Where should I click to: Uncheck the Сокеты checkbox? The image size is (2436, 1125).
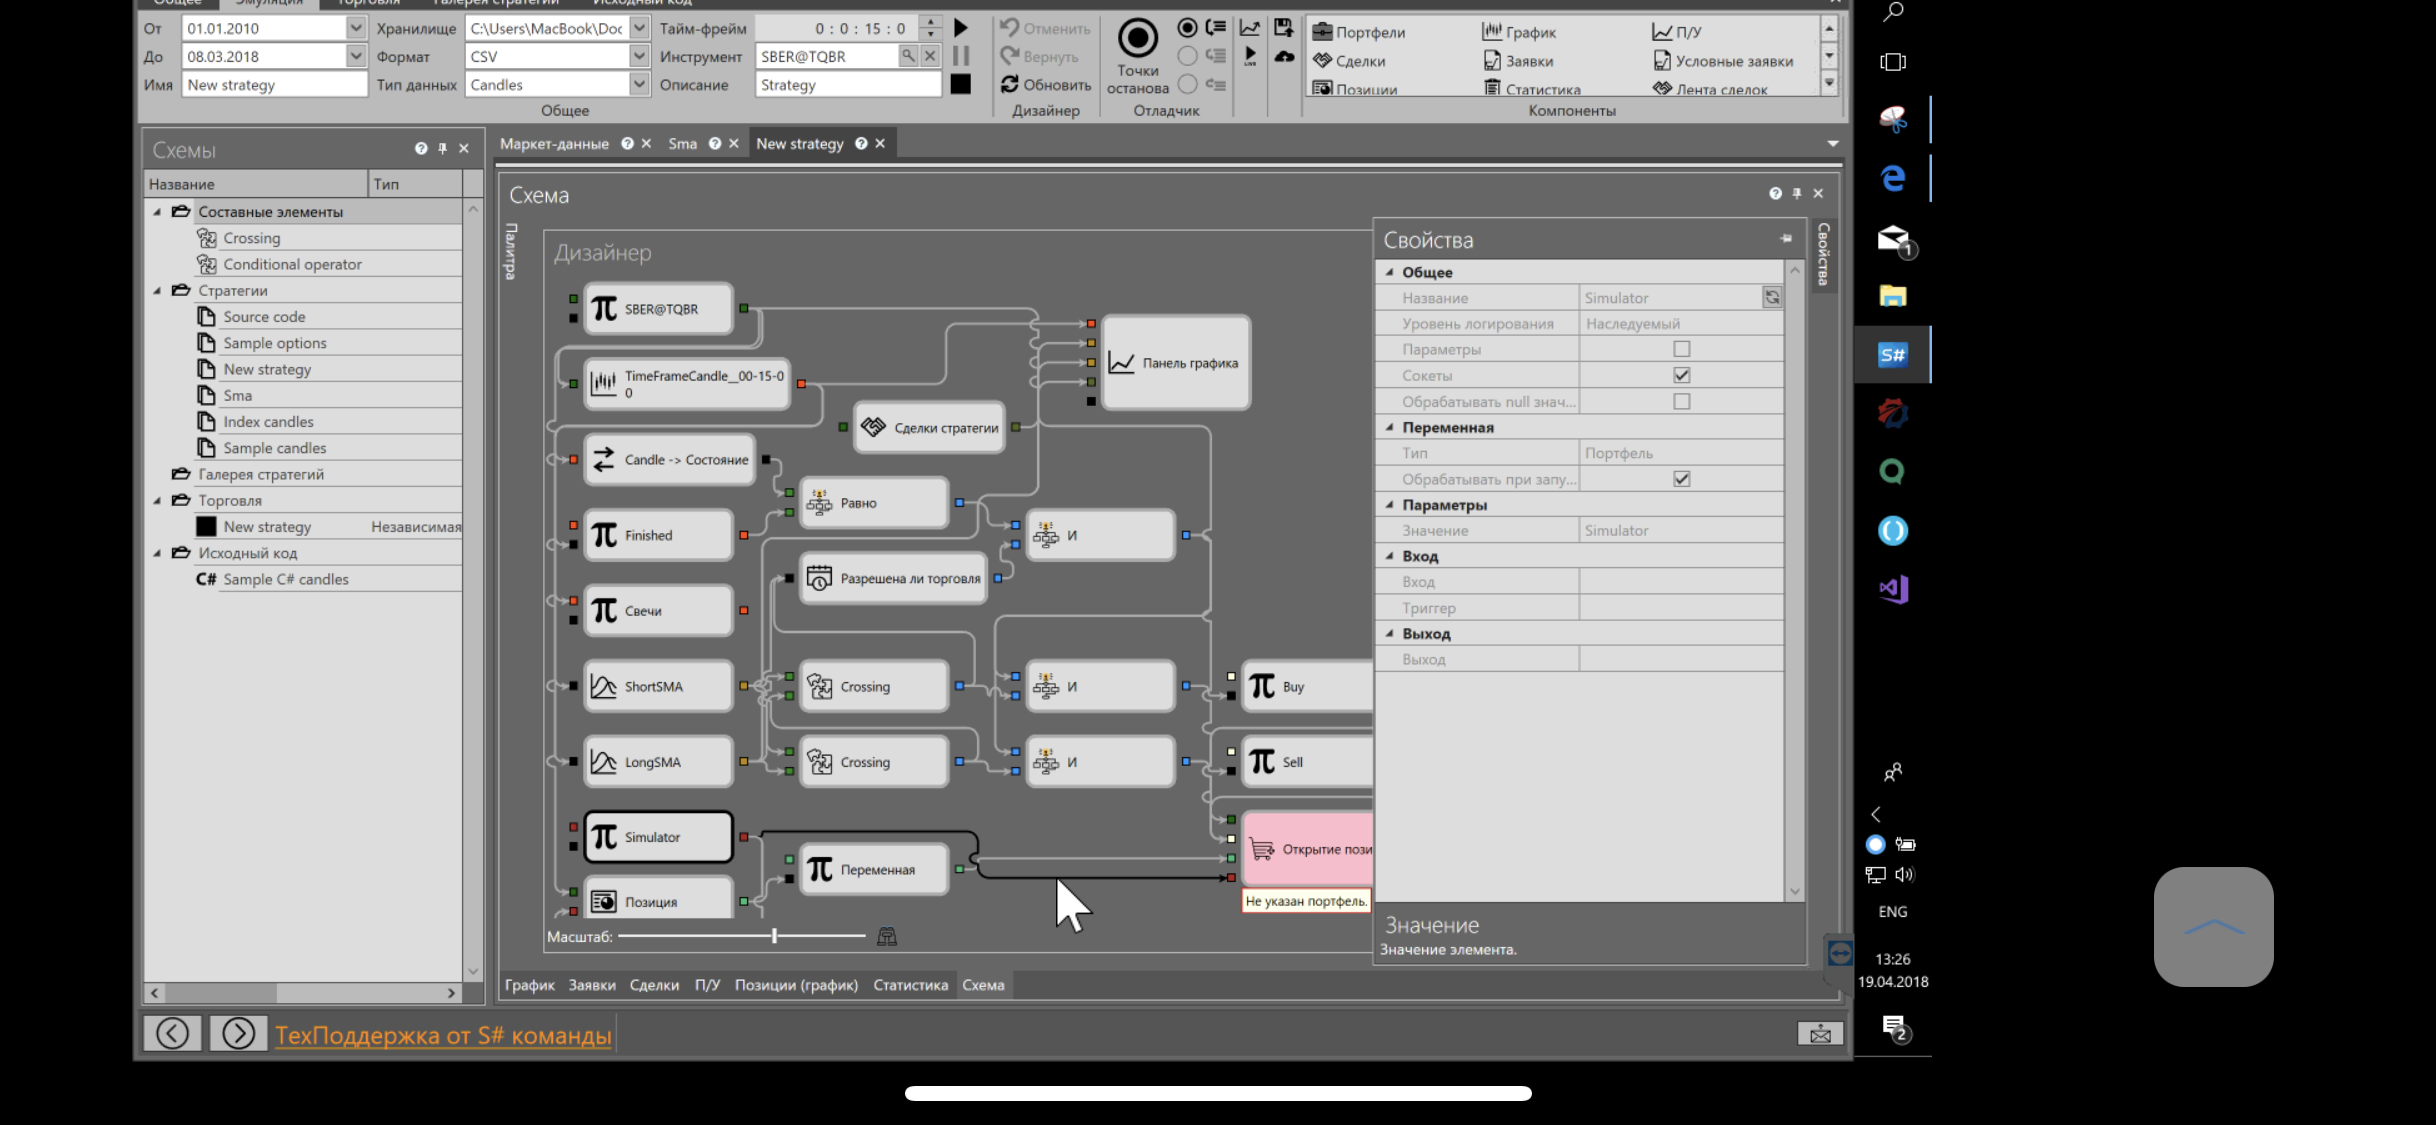(x=1682, y=375)
